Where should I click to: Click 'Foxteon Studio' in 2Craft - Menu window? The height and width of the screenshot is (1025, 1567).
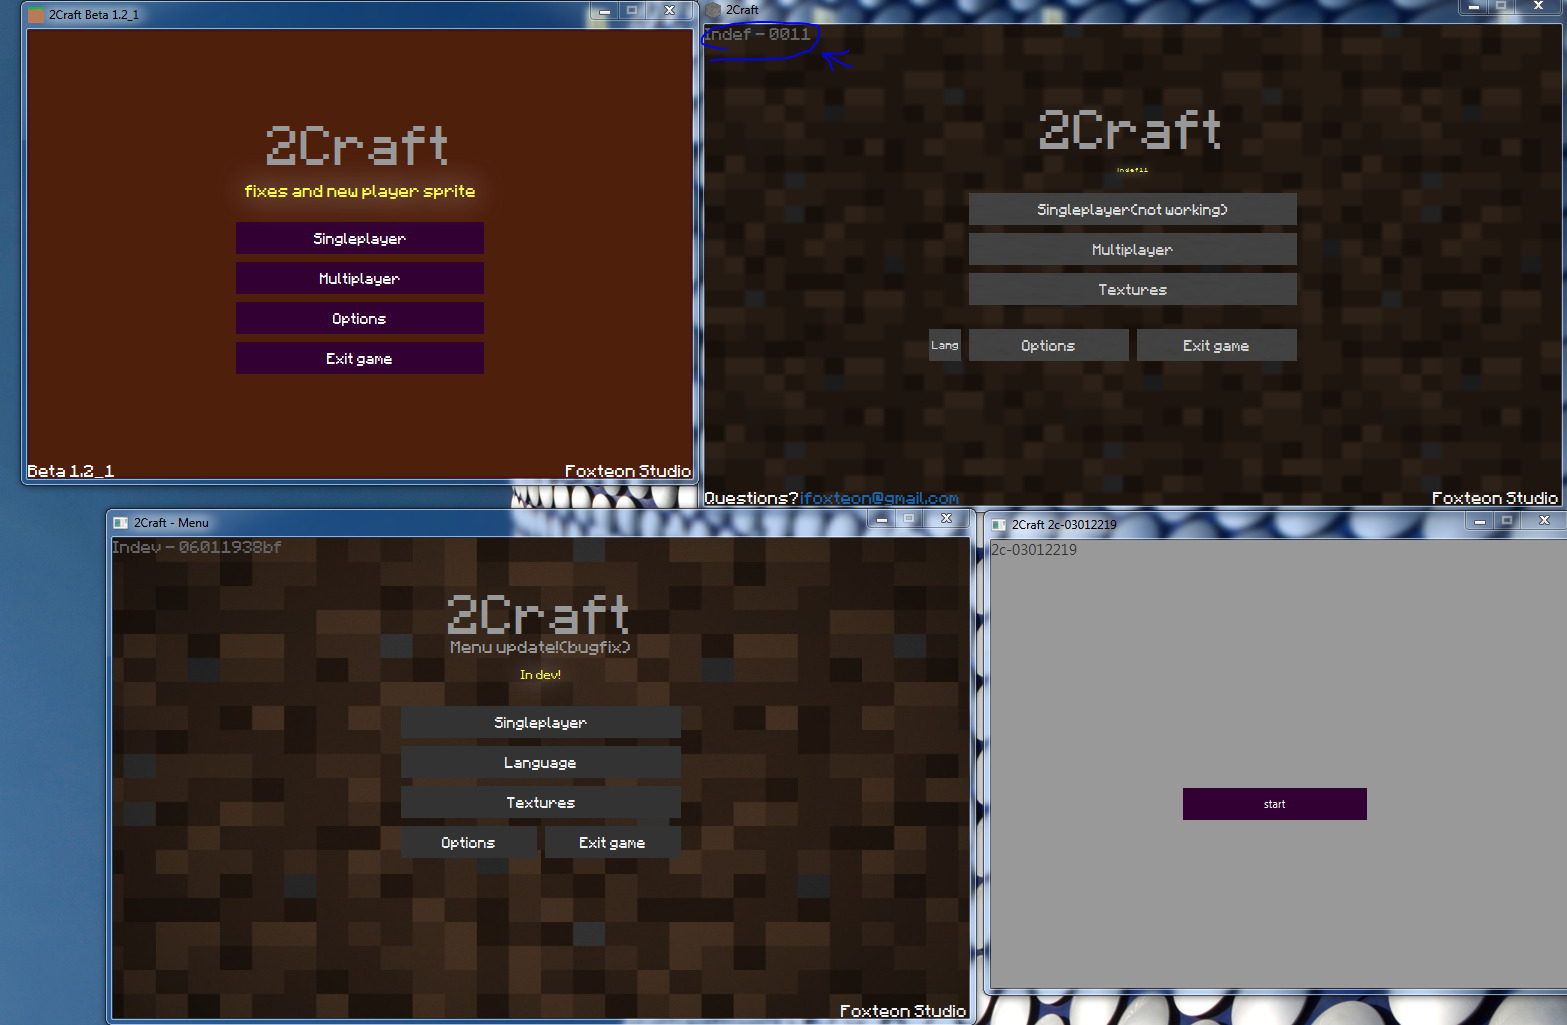pyautogui.click(x=903, y=1011)
